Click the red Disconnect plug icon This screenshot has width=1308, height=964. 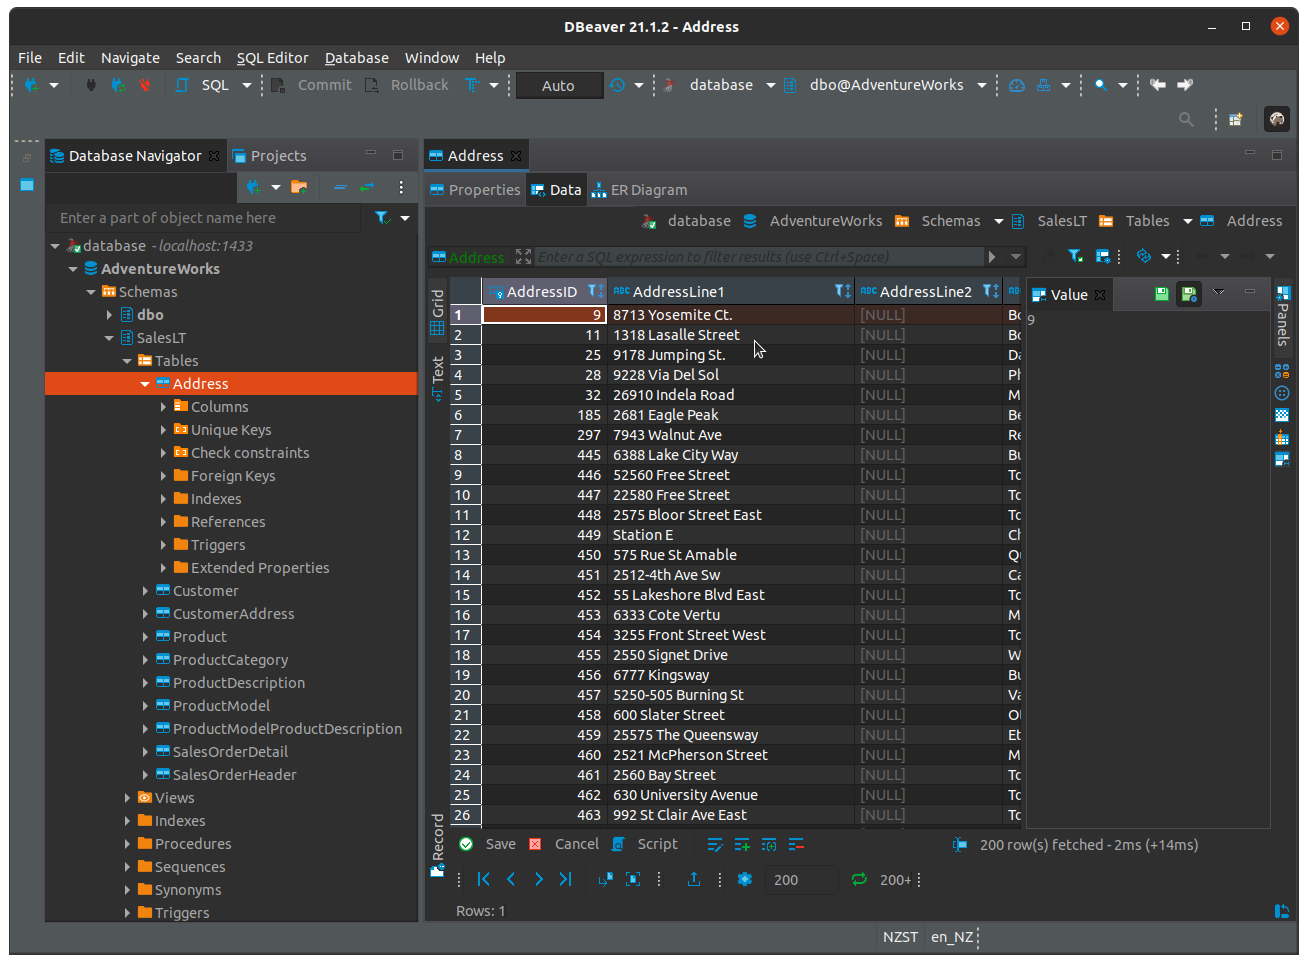145,85
